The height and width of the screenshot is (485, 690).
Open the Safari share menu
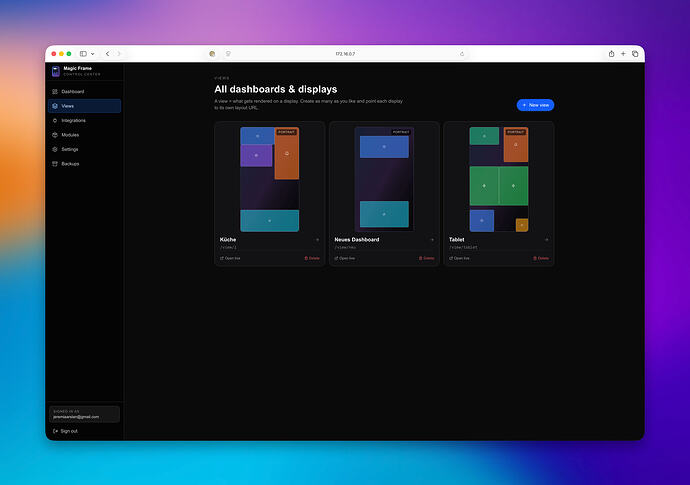pyautogui.click(x=611, y=54)
